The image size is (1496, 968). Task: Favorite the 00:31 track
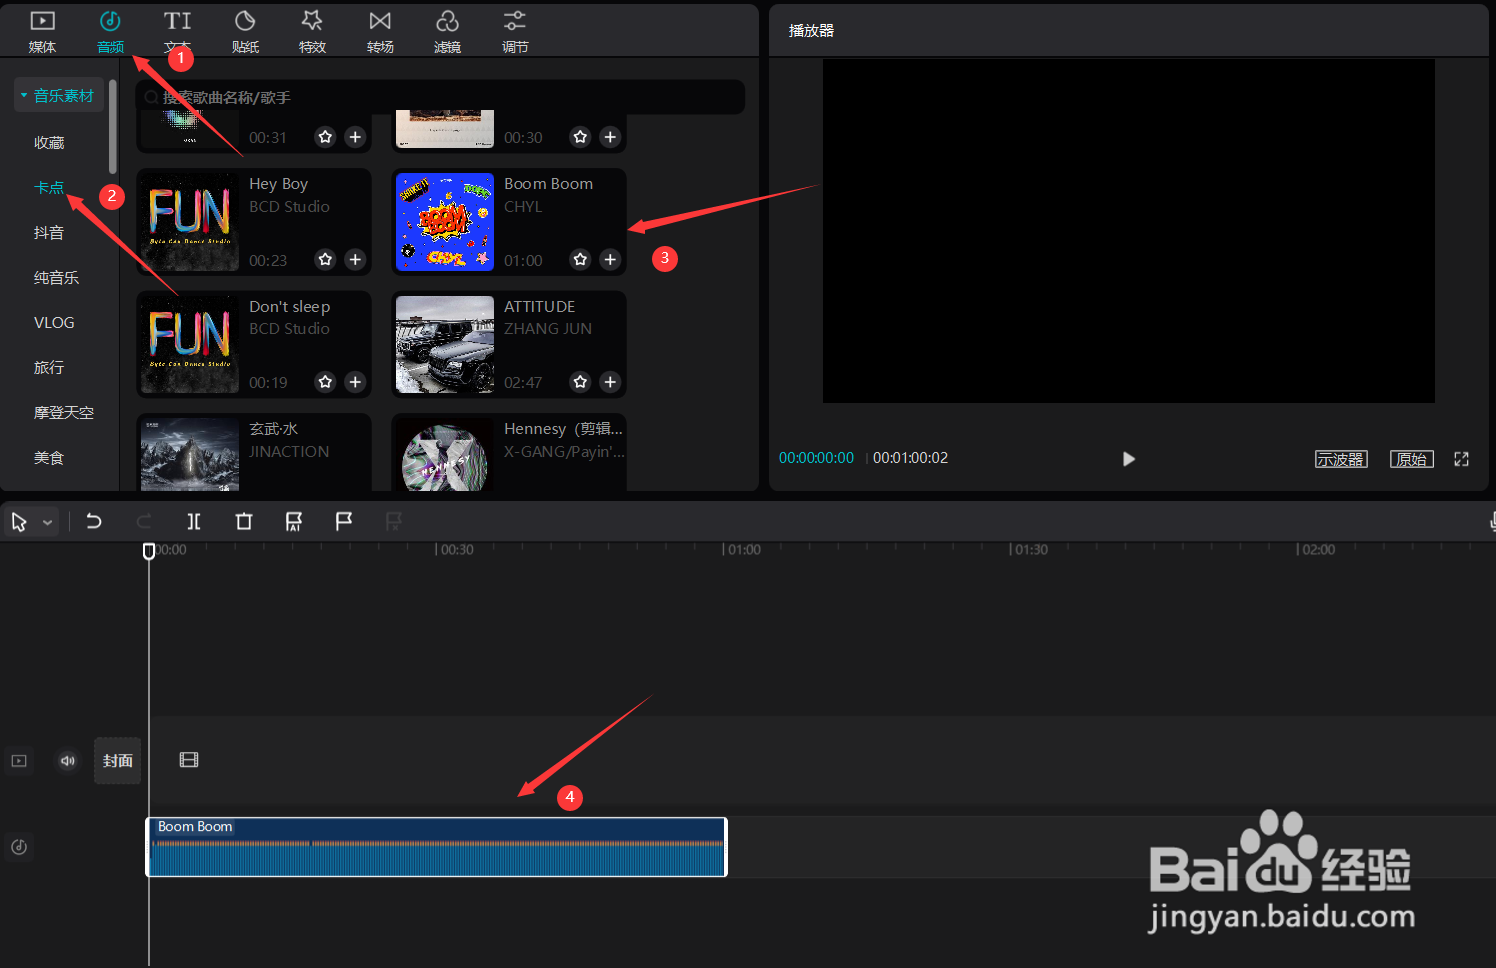point(325,136)
